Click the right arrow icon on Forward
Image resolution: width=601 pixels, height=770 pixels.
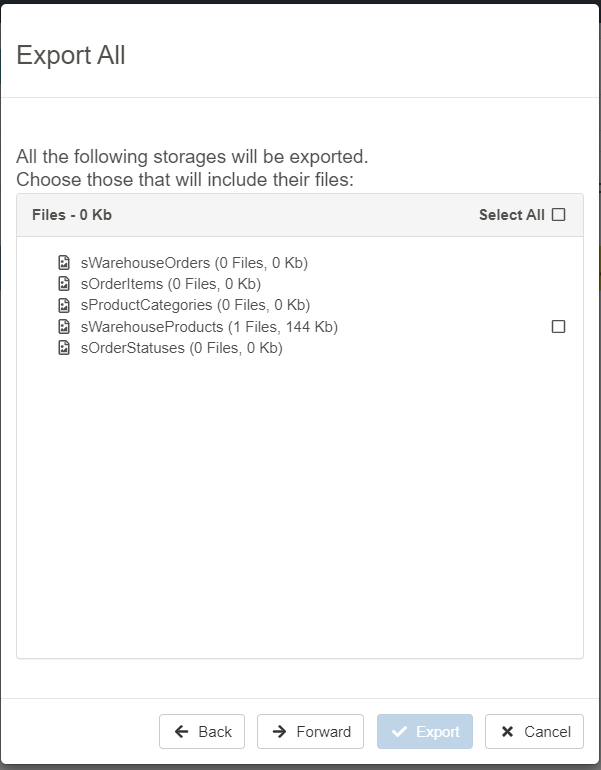pos(280,732)
